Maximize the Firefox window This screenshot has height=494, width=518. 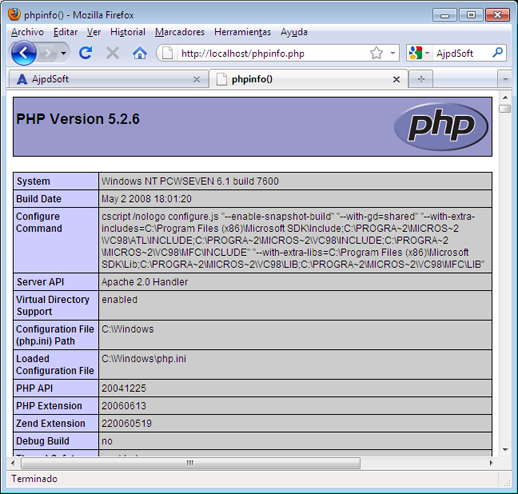pyautogui.click(x=471, y=15)
